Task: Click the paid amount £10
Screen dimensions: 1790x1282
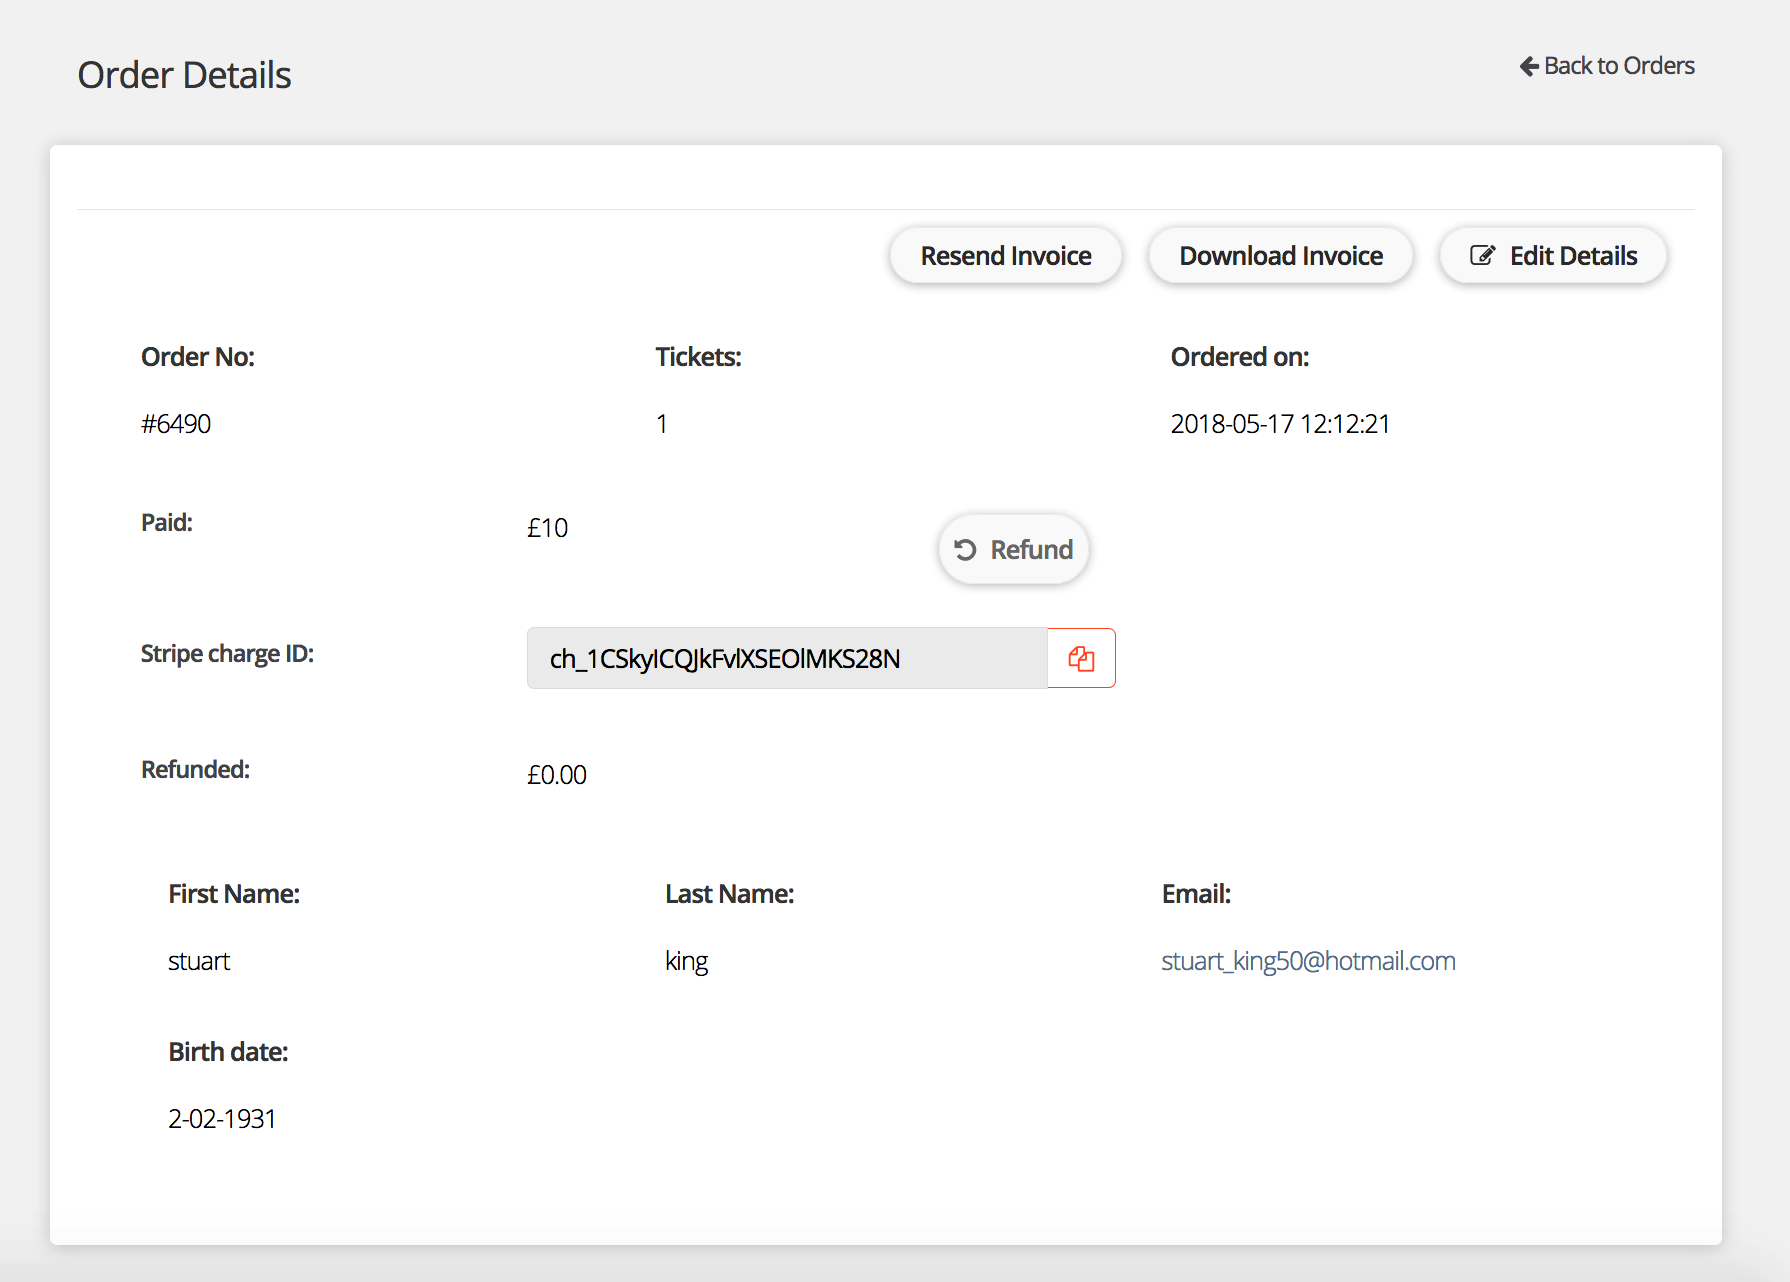Action: click(x=547, y=528)
